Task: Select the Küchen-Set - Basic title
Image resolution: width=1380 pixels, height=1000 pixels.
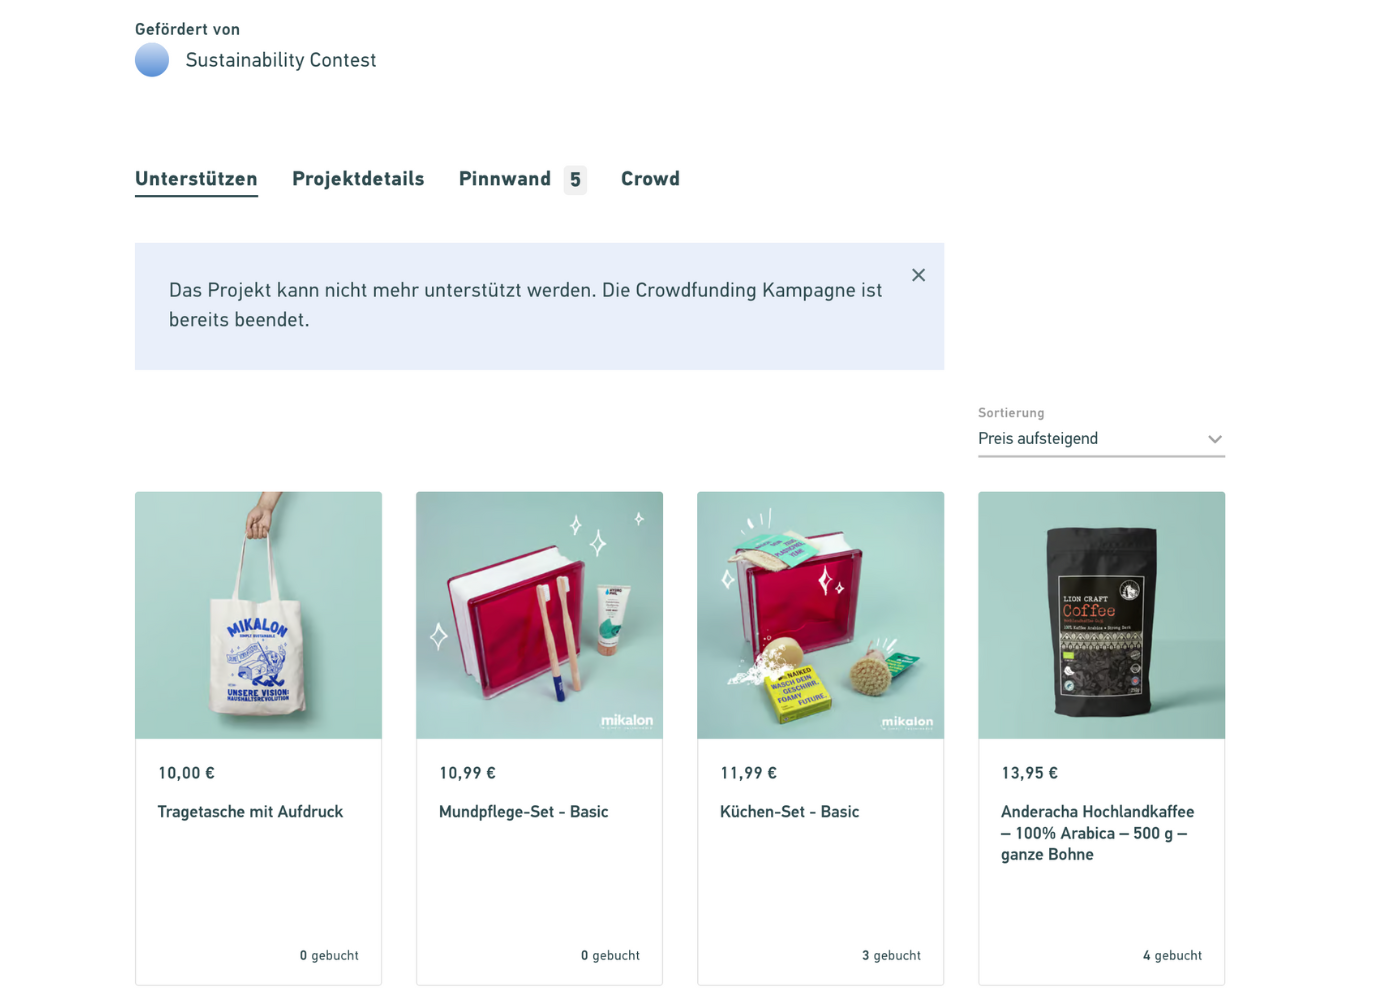Action: click(789, 812)
